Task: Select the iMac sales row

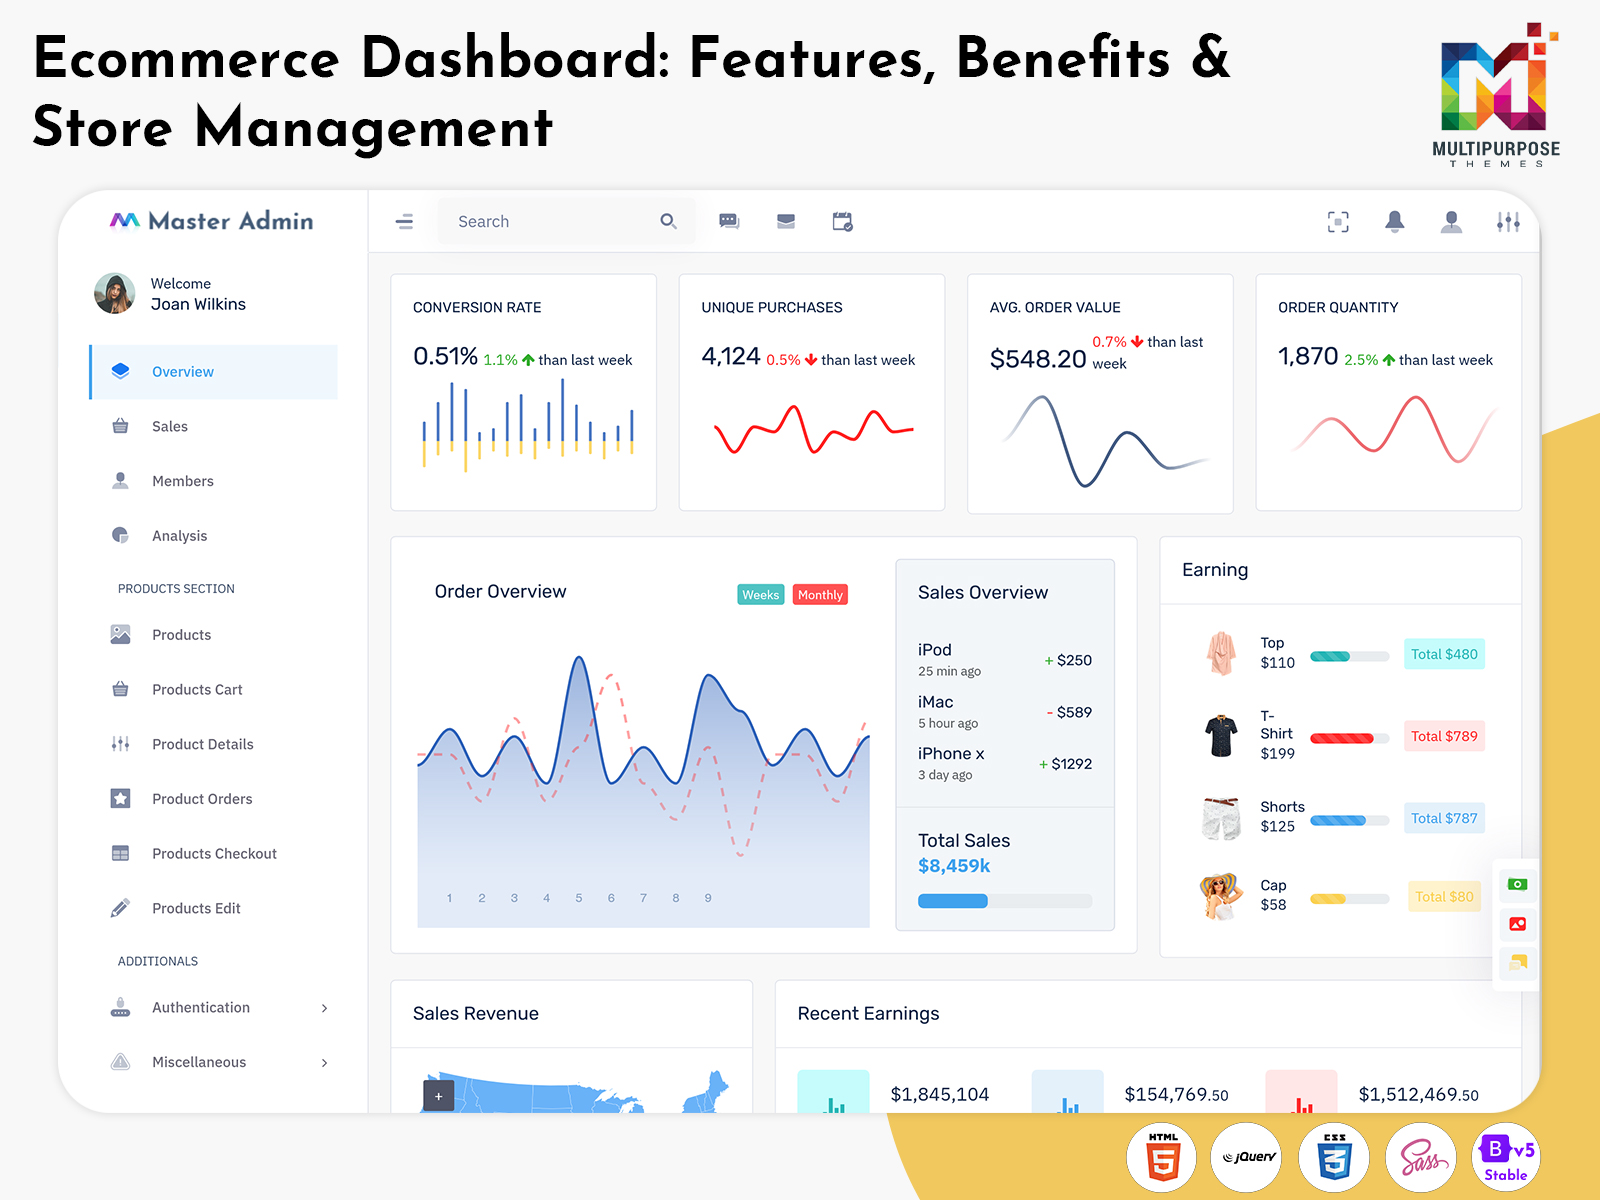Action: 1005,711
